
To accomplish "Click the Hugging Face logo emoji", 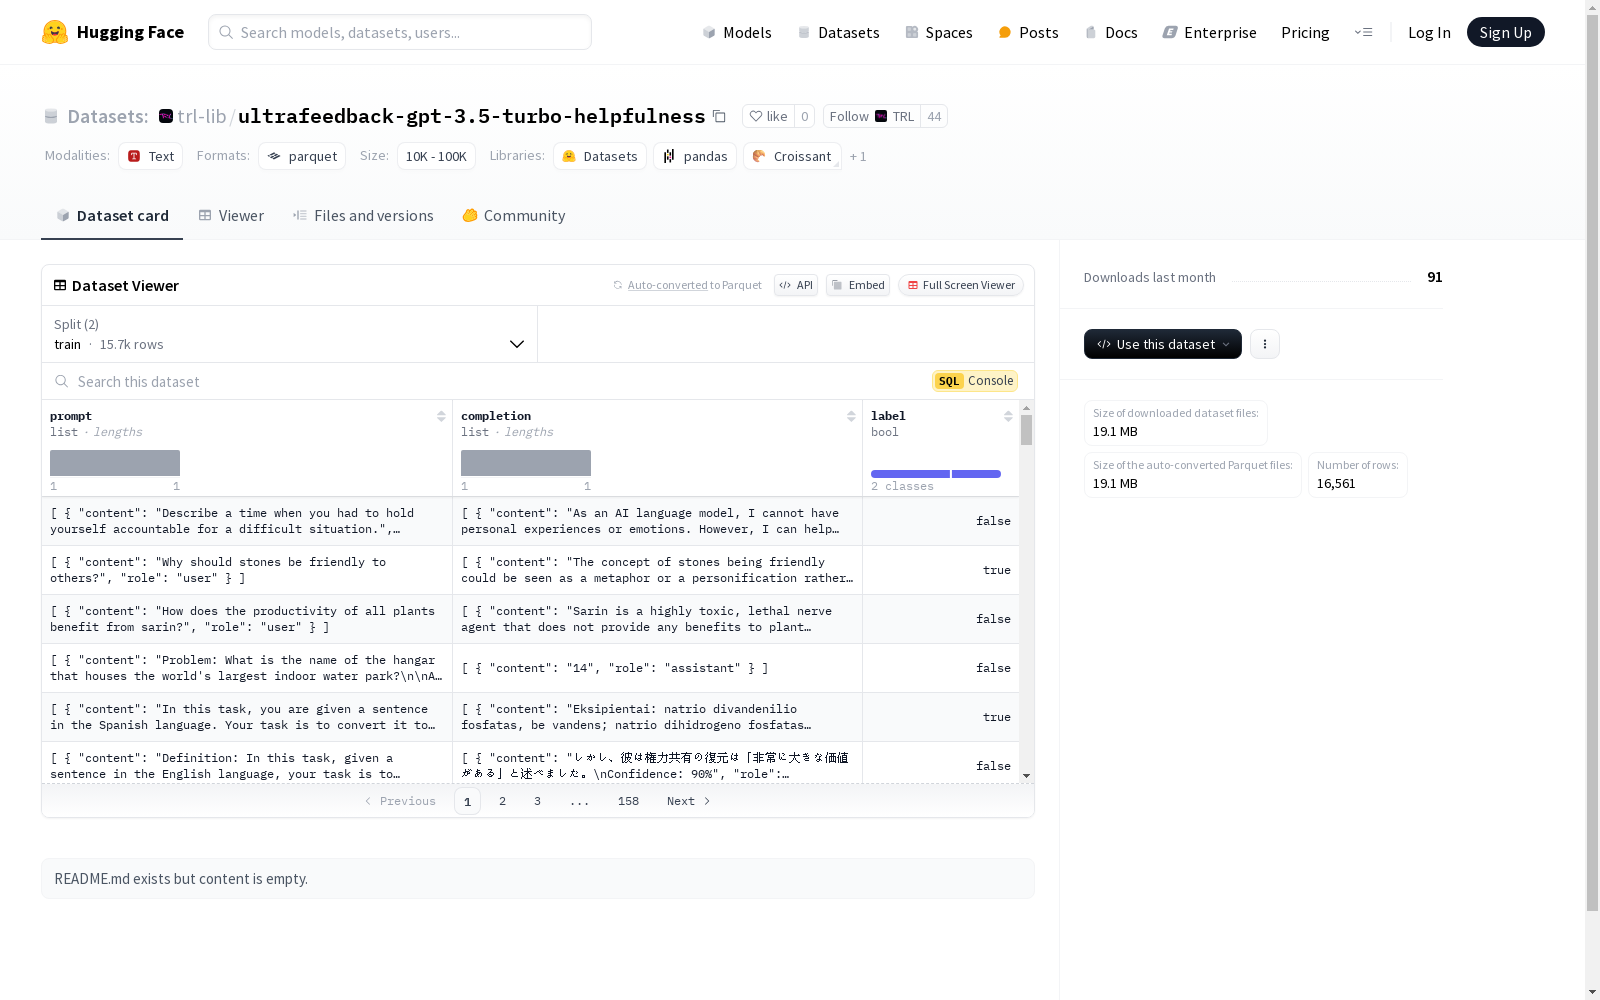I will tap(55, 32).
